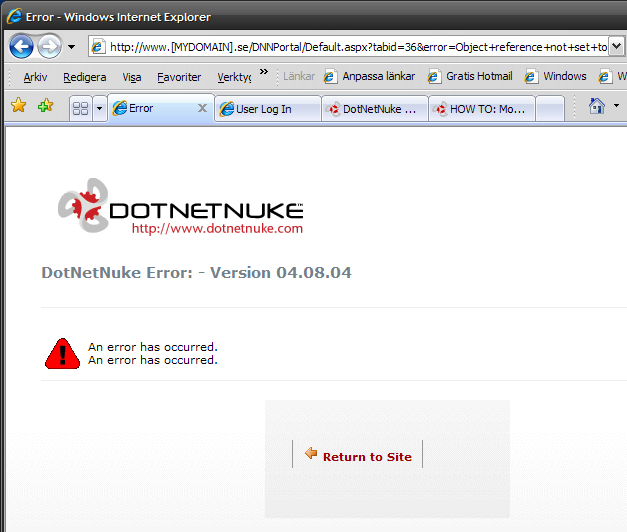627x532 pixels.
Task: Click the IE icon beside Anpassa länkar
Action: 330,76
